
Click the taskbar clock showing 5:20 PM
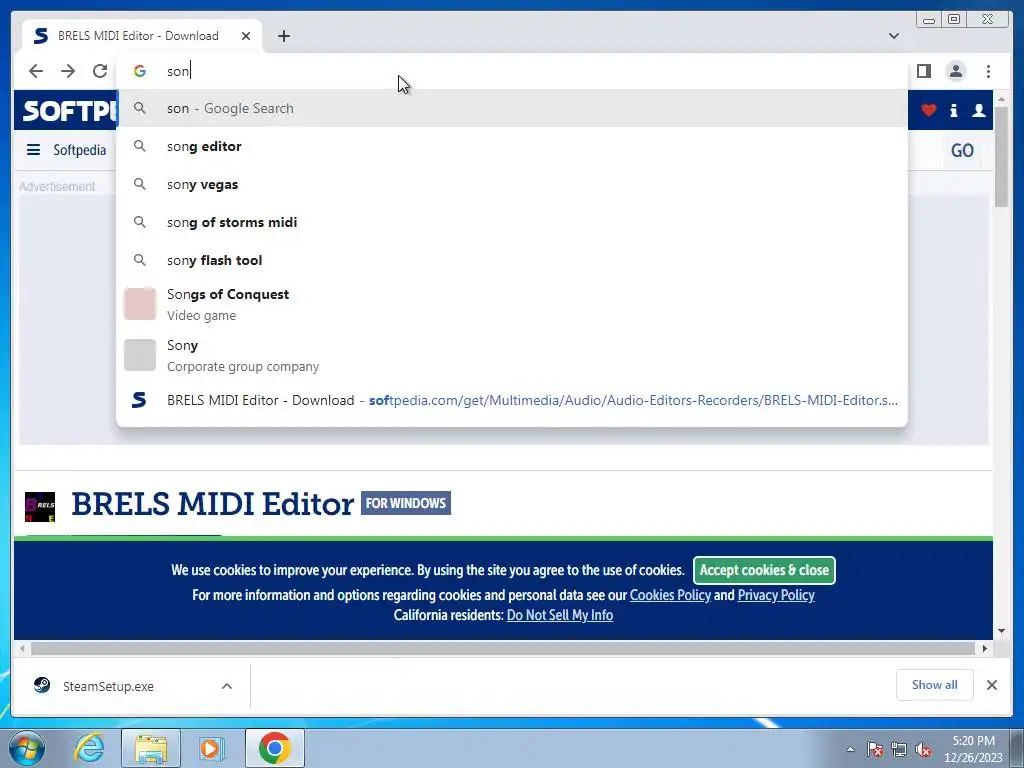pos(973,749)
